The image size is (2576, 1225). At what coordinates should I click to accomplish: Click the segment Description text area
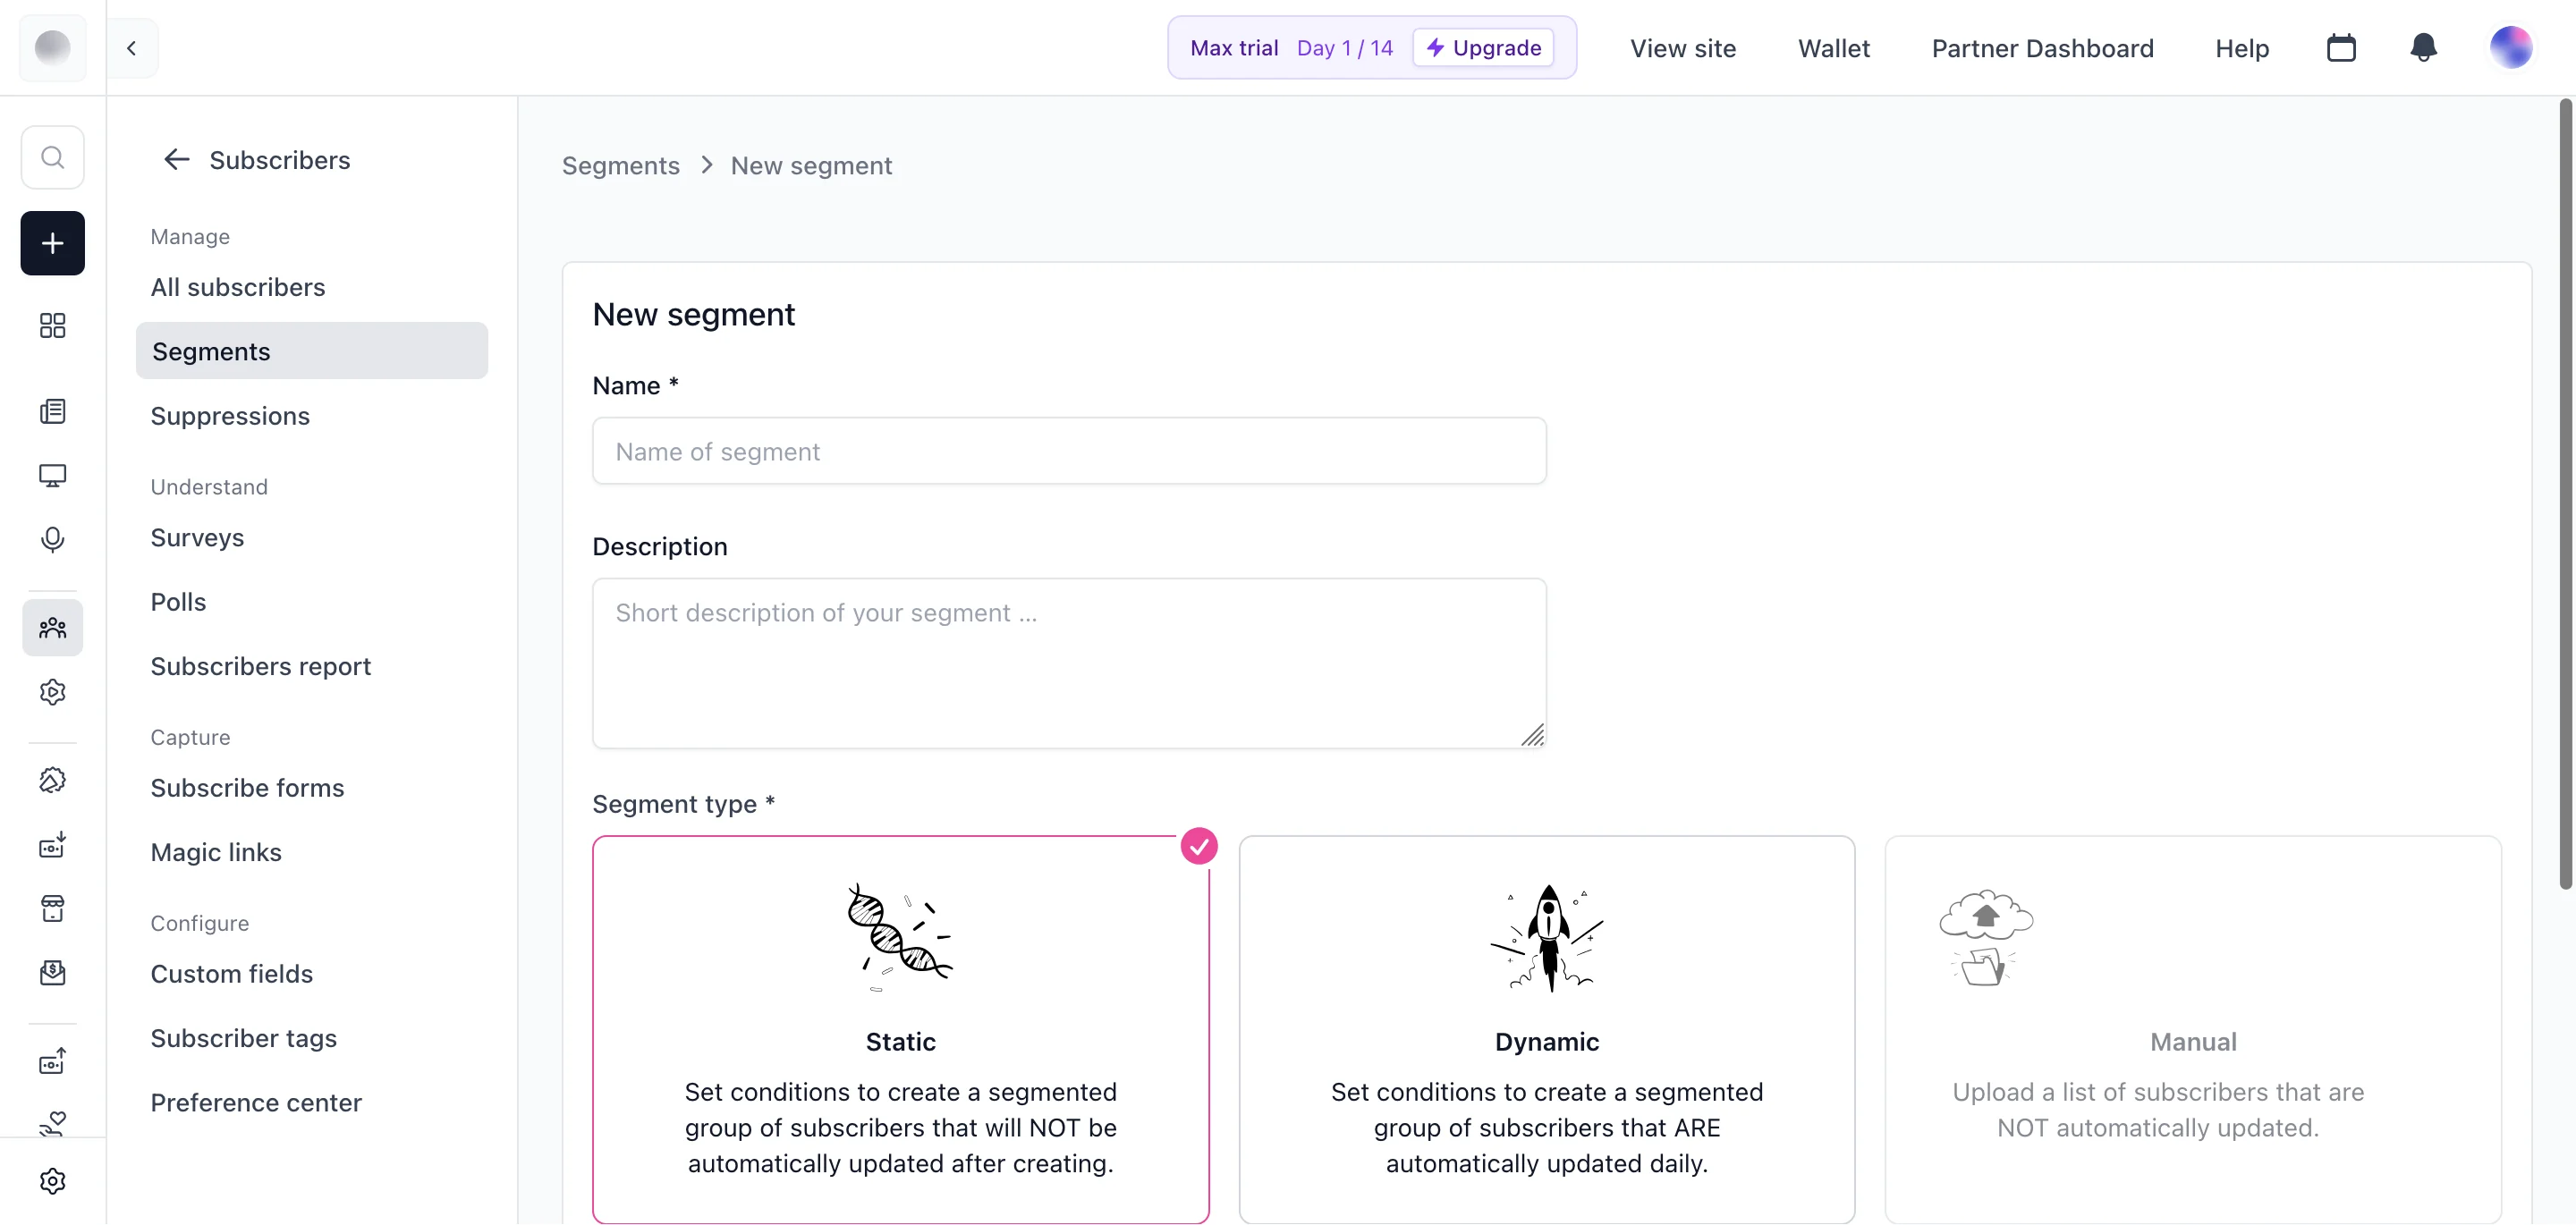[1069, 663]
